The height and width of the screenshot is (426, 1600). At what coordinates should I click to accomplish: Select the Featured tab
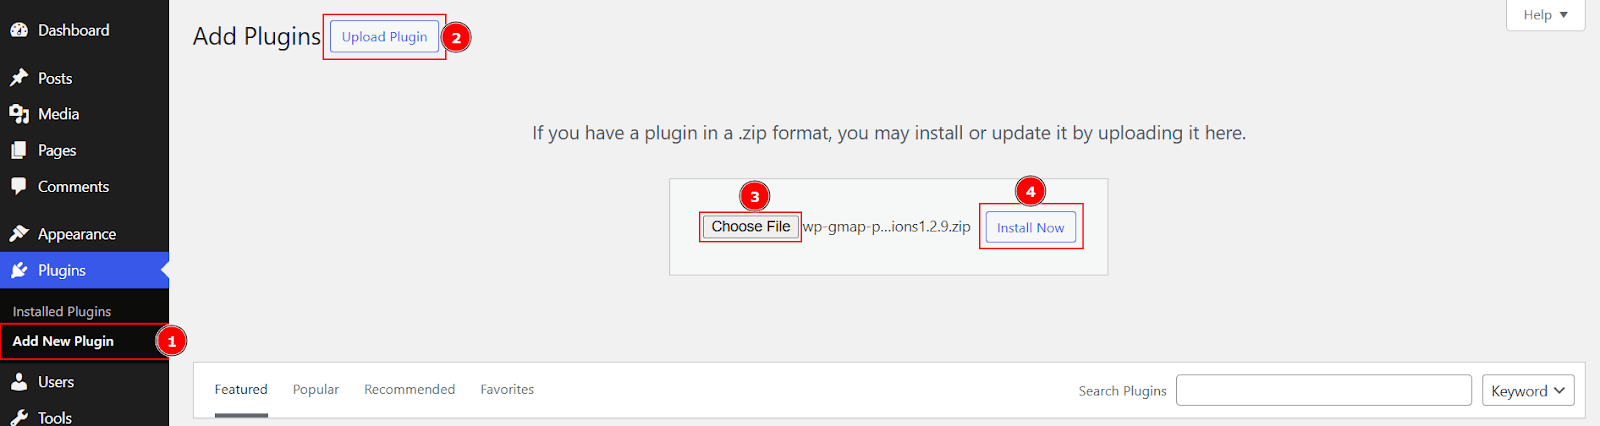coord(241,390)
